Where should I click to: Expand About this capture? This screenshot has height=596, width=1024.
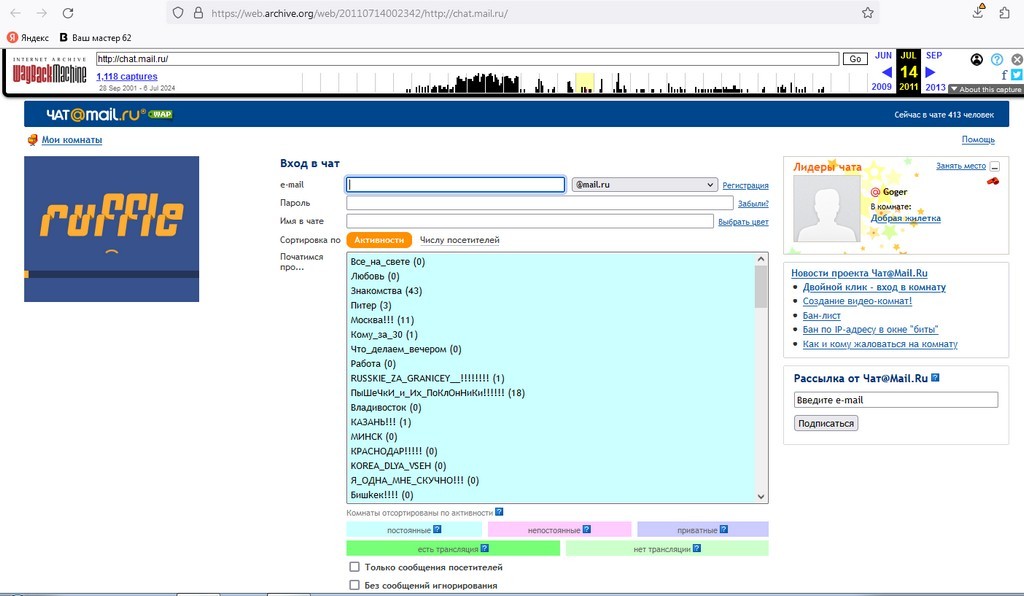(x=986, y=89)
